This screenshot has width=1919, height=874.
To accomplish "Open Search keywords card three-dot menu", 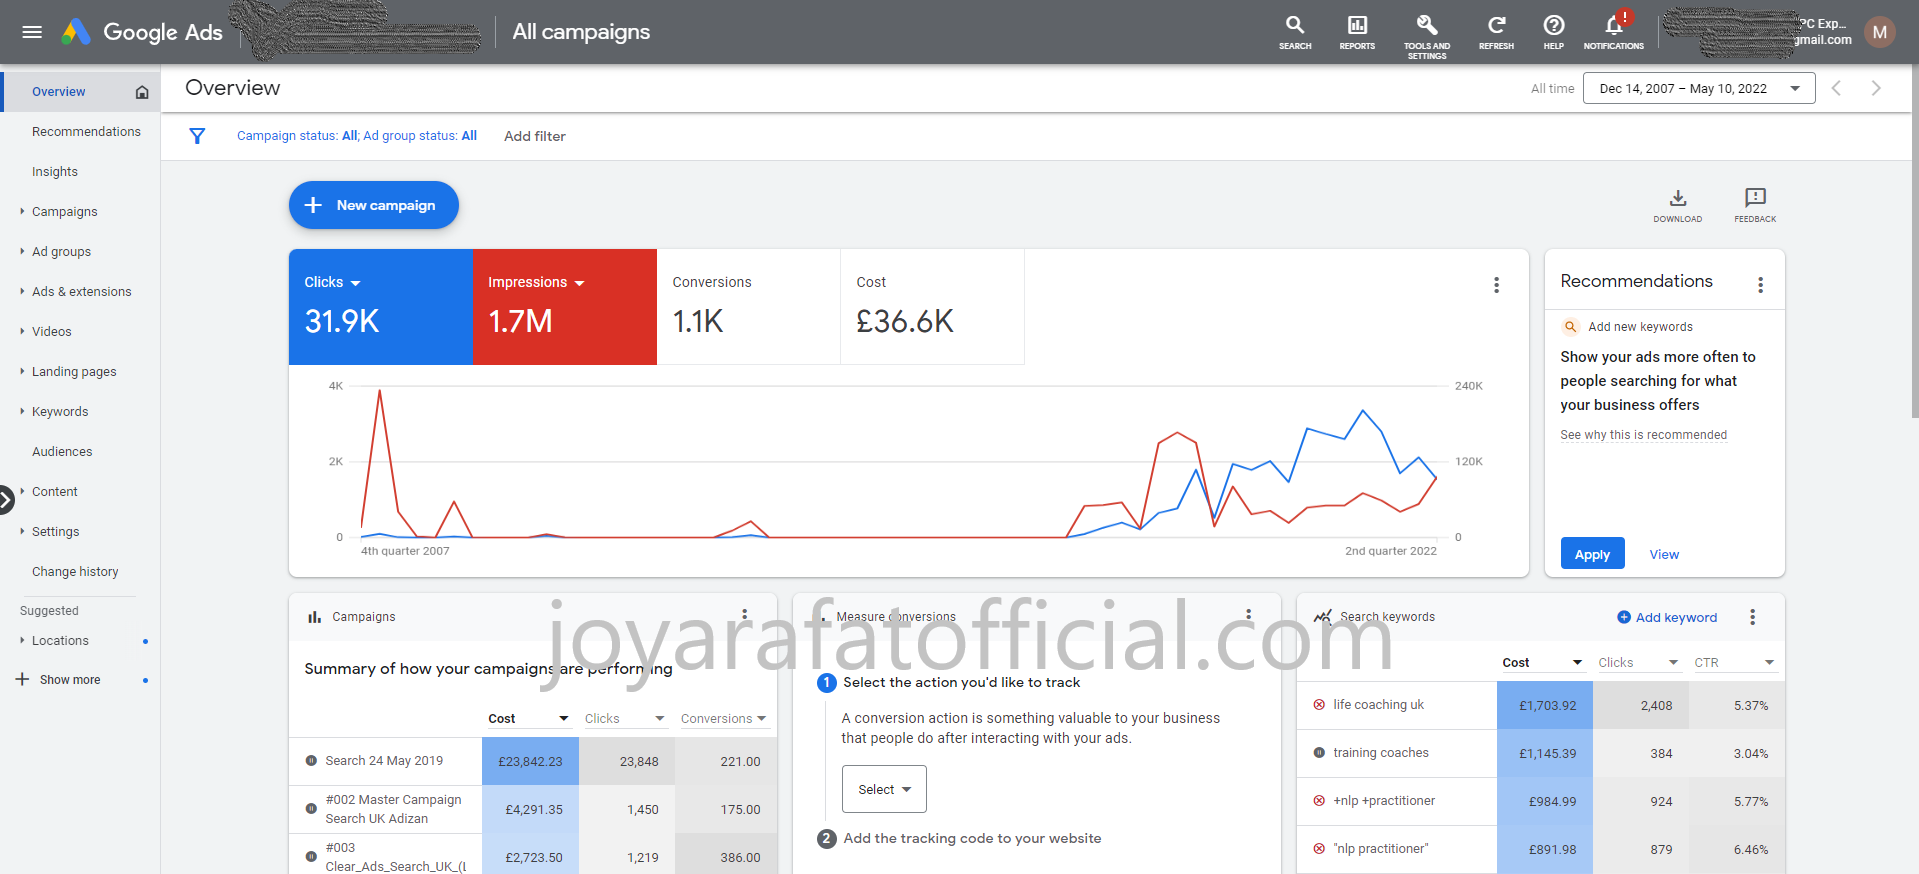I will point(1752,617).
